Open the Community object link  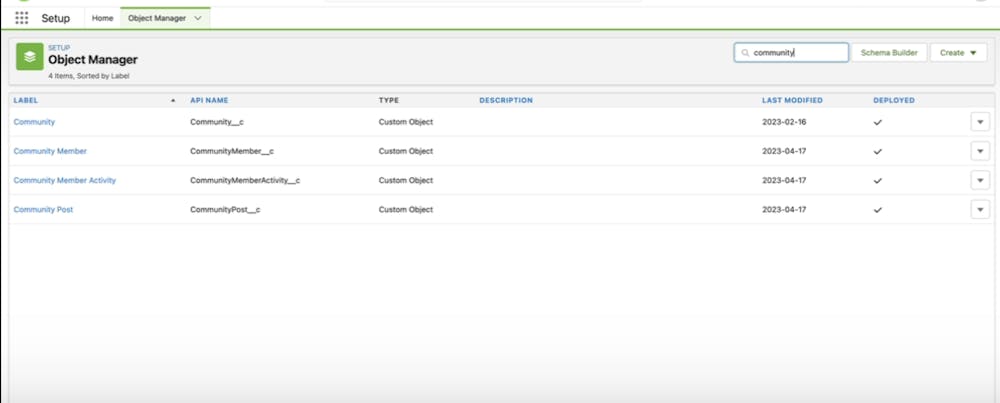tap(34, 122)
